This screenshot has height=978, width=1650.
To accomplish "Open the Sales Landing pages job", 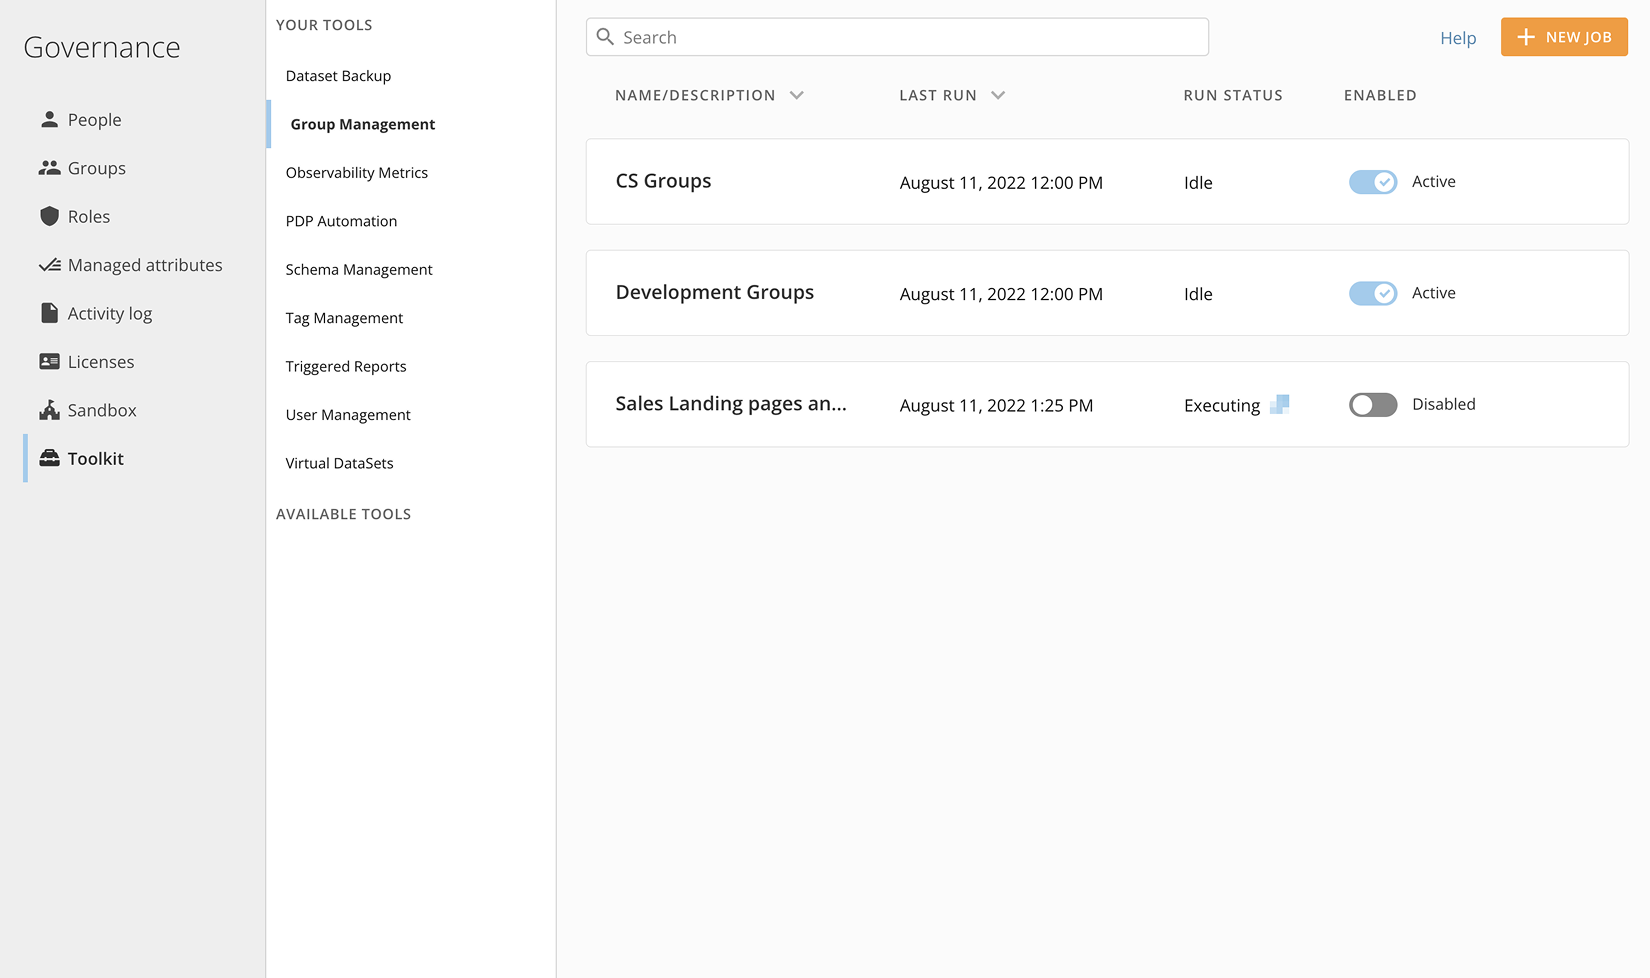I will tap(731, 404).
